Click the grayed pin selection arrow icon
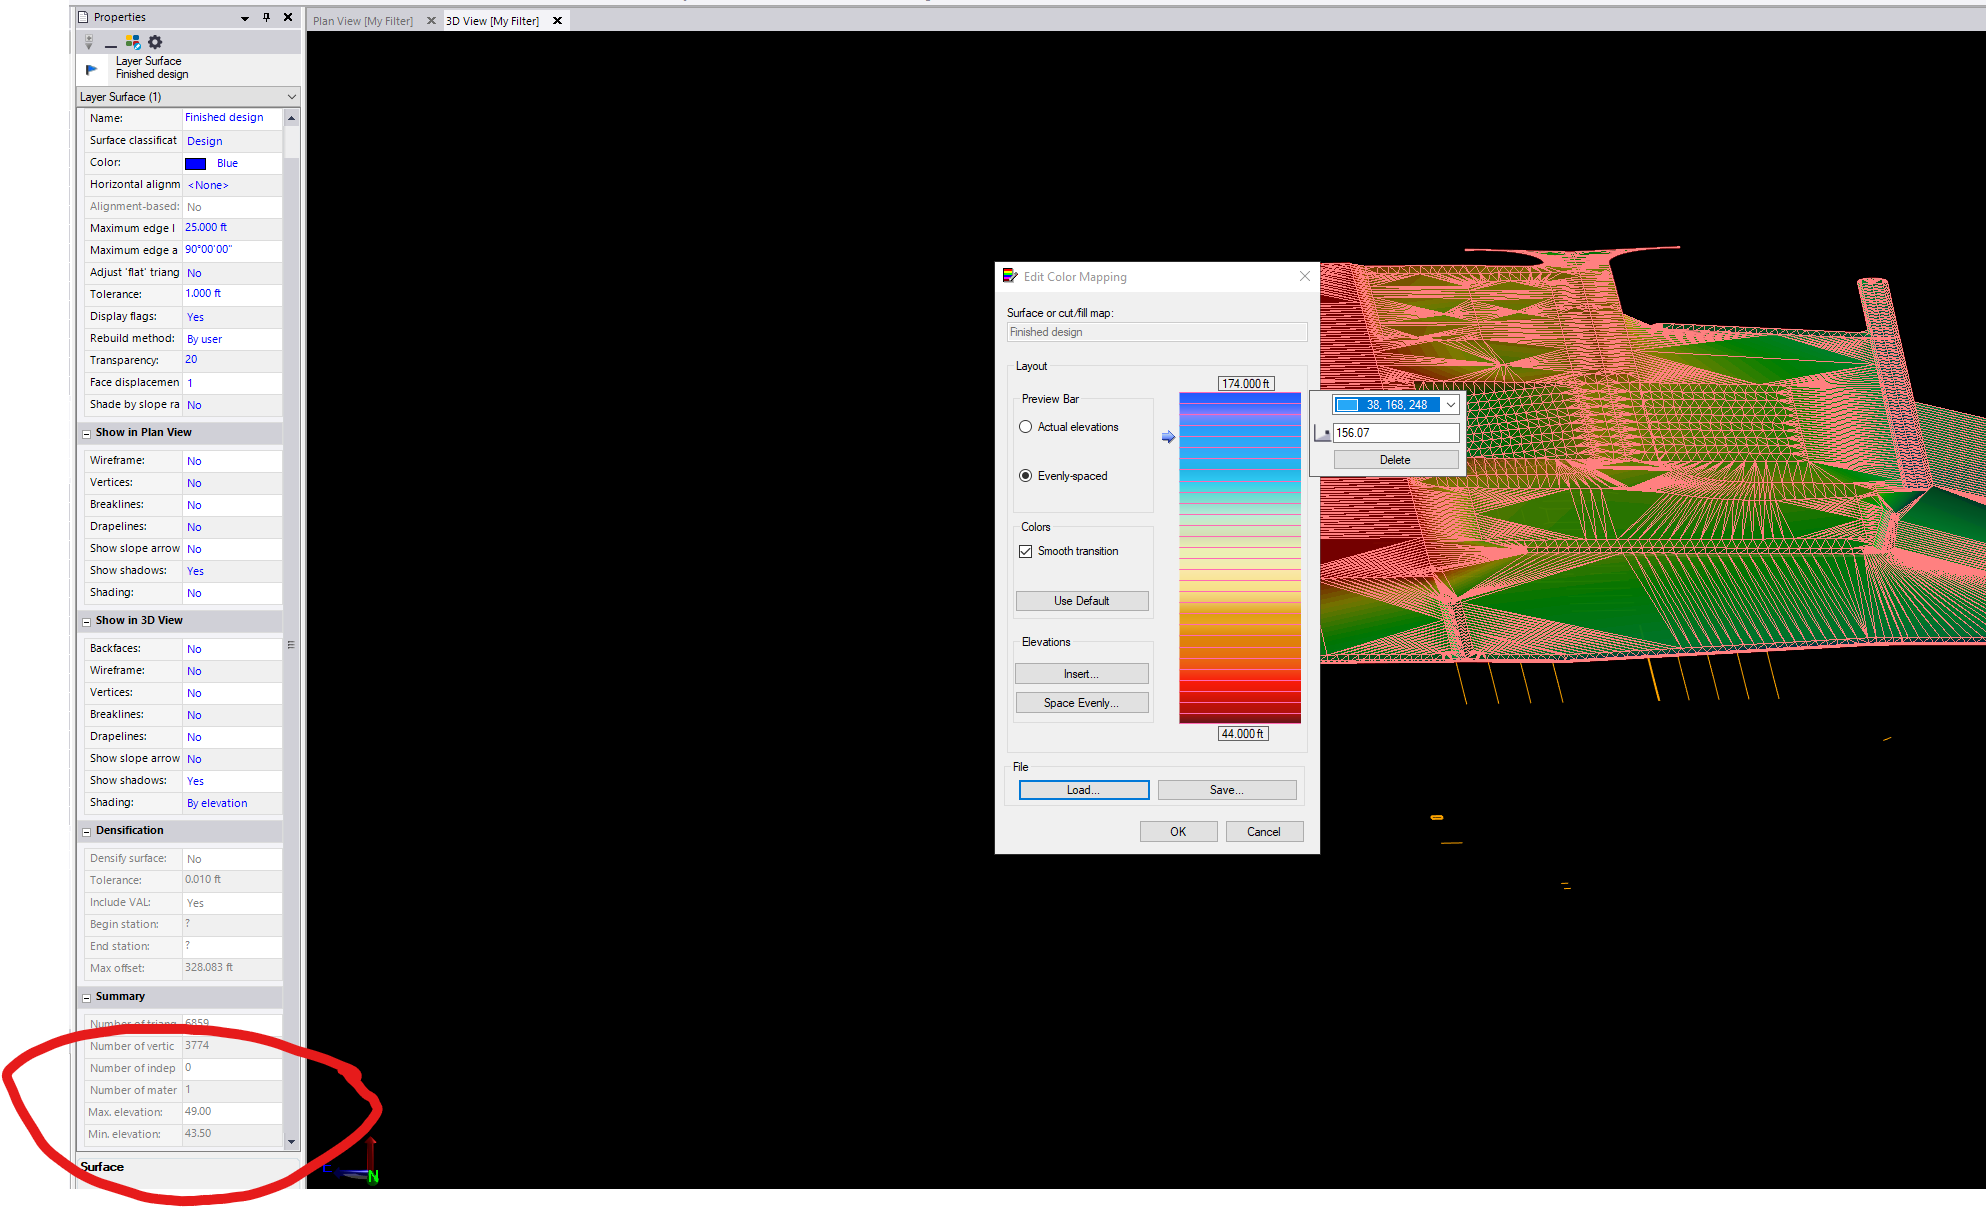 [89, 42]
